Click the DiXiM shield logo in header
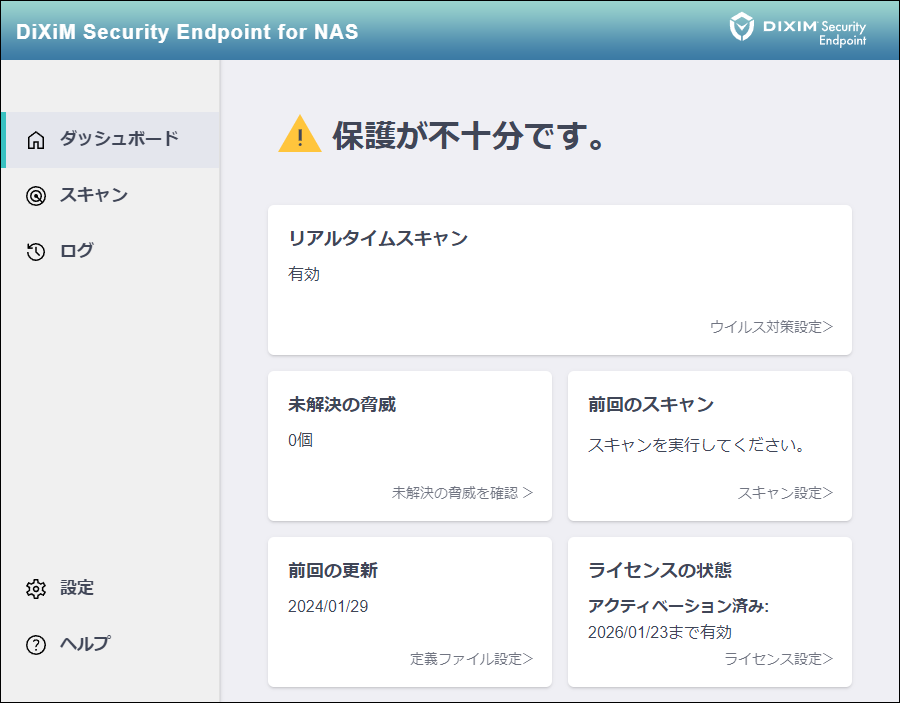The height and width of the screenshot is (703, 900). click(x=741, y=27)
